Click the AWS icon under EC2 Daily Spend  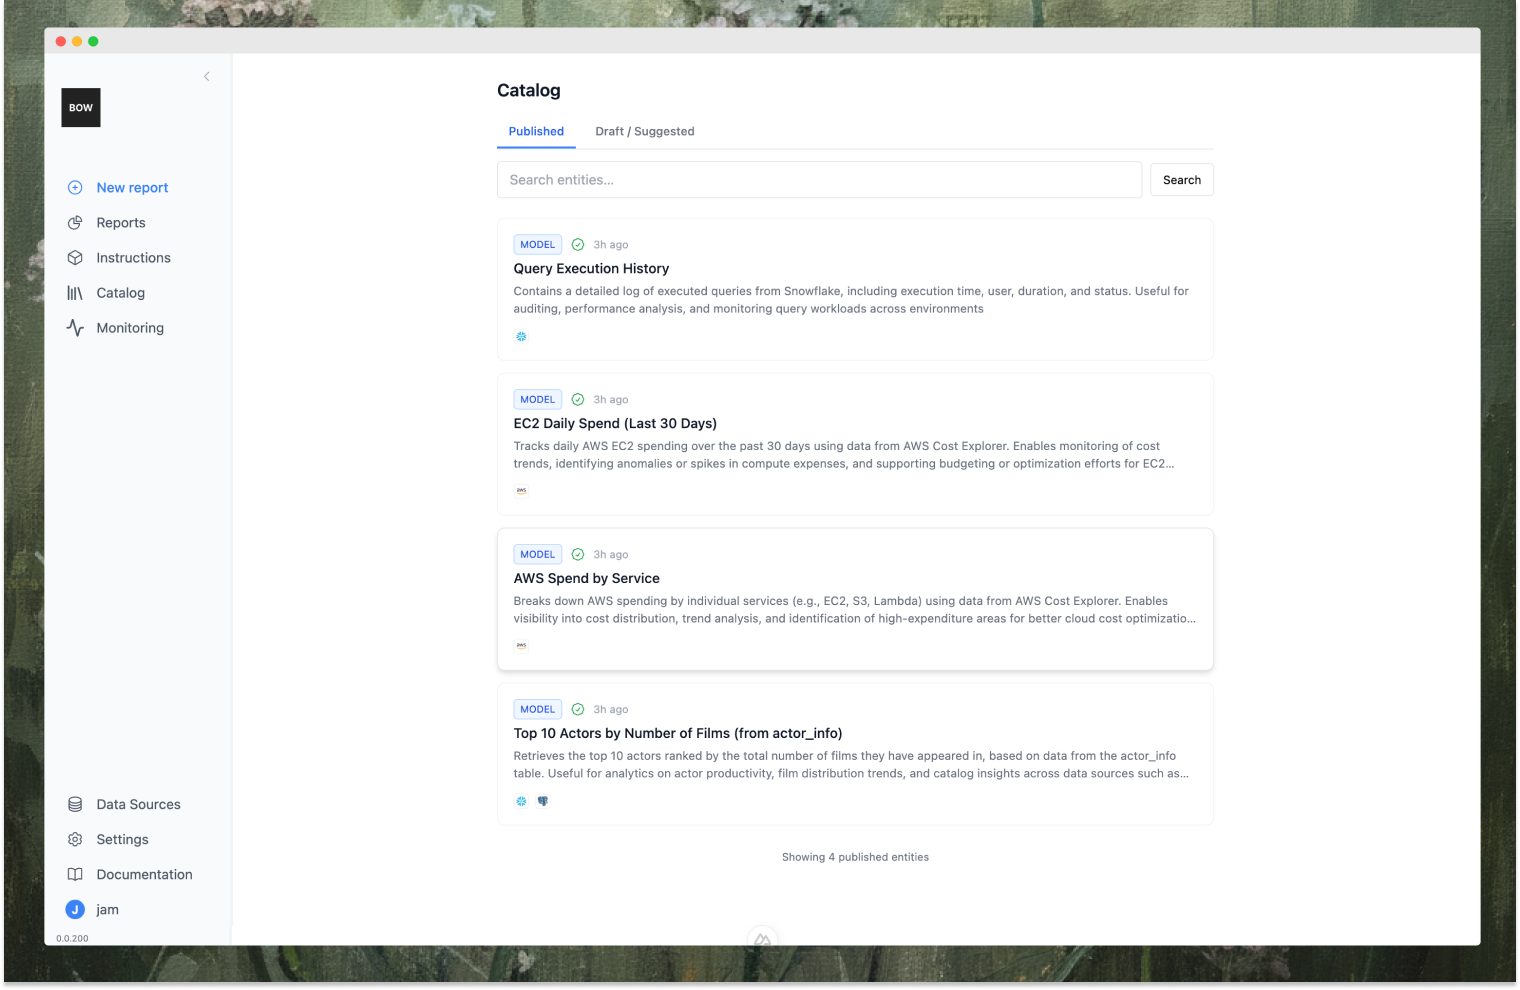pyautogui.click(x=521, y=491)
